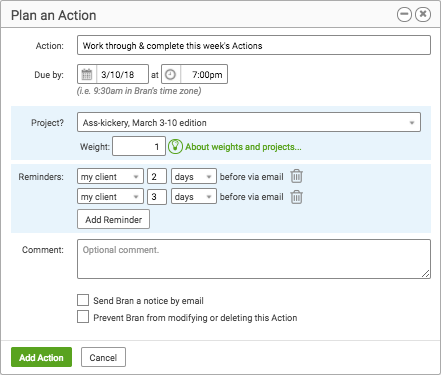The width and height of the screenshot is (441, 375).
Task: Click the Action text field
Action: 254,45
